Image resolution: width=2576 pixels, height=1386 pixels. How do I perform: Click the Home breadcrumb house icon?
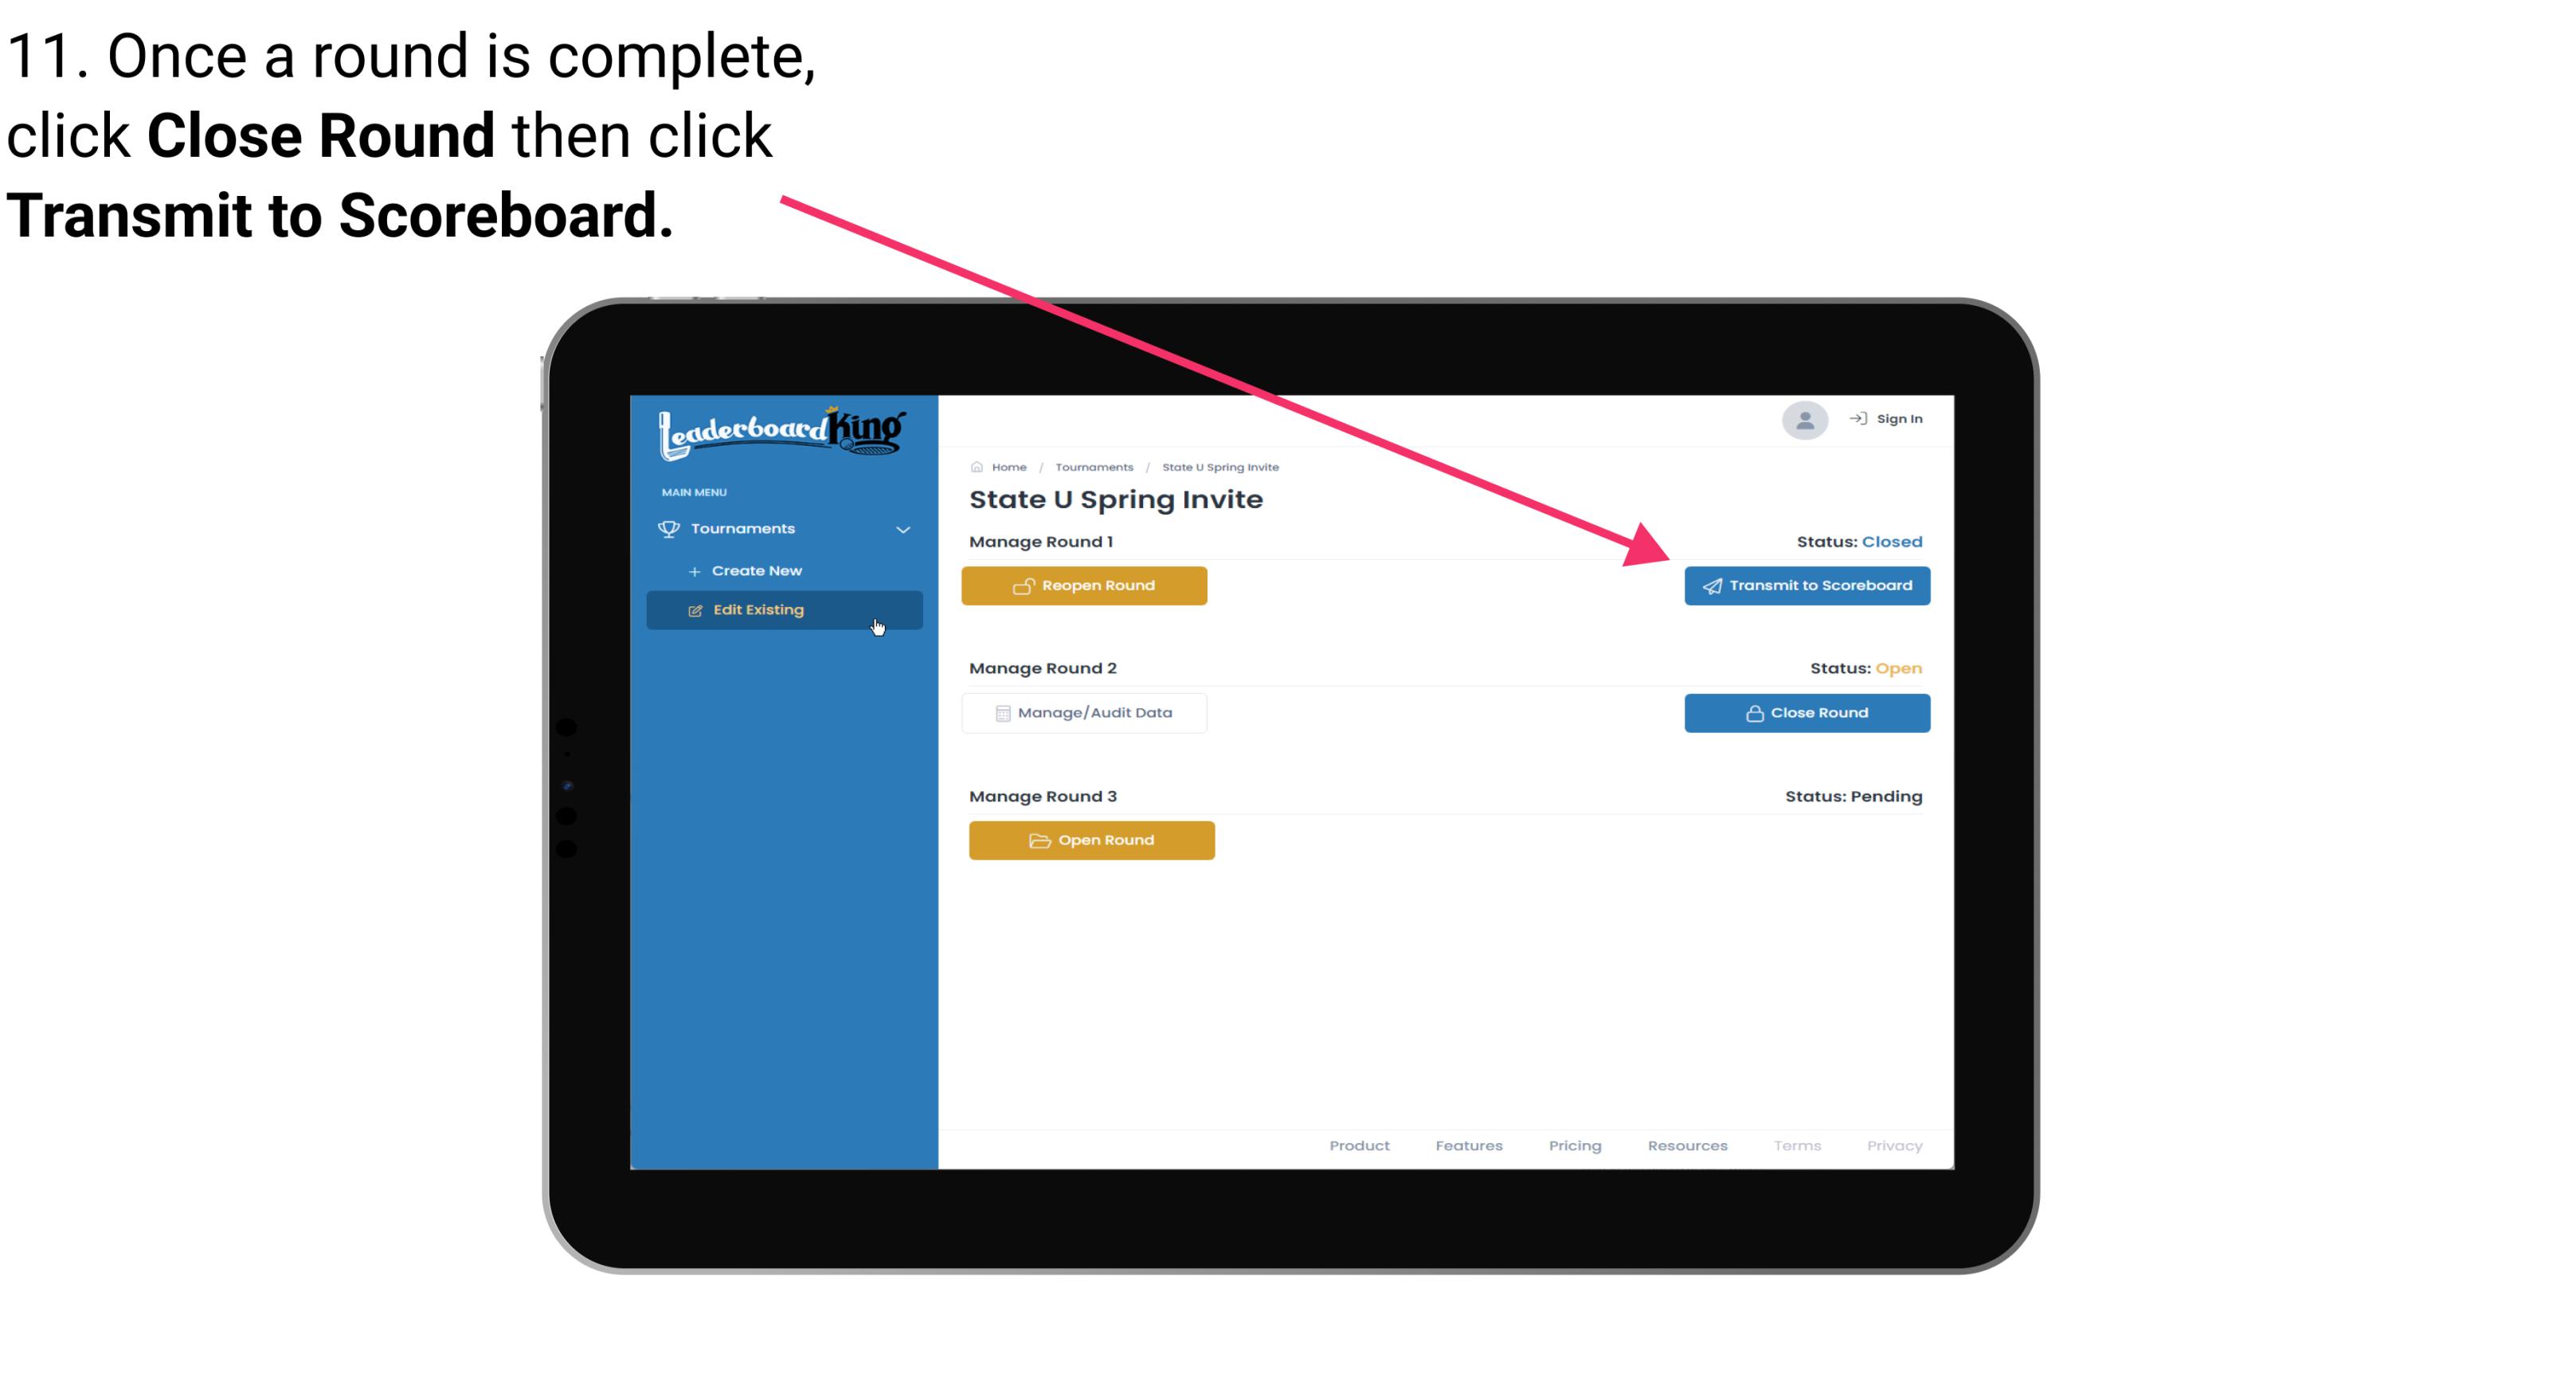974,466
